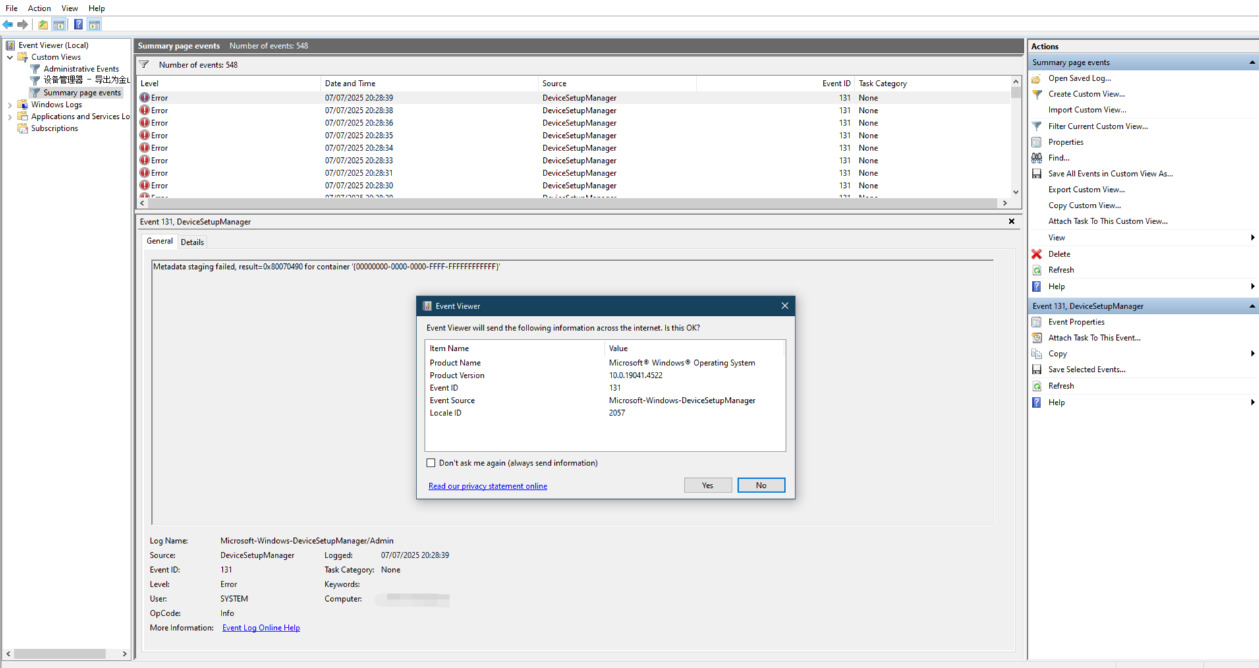Toggle the Show/Hide Action Pane toolbar icon
The height and width of the screenshot is (668, 1259).
pos(94,24)
